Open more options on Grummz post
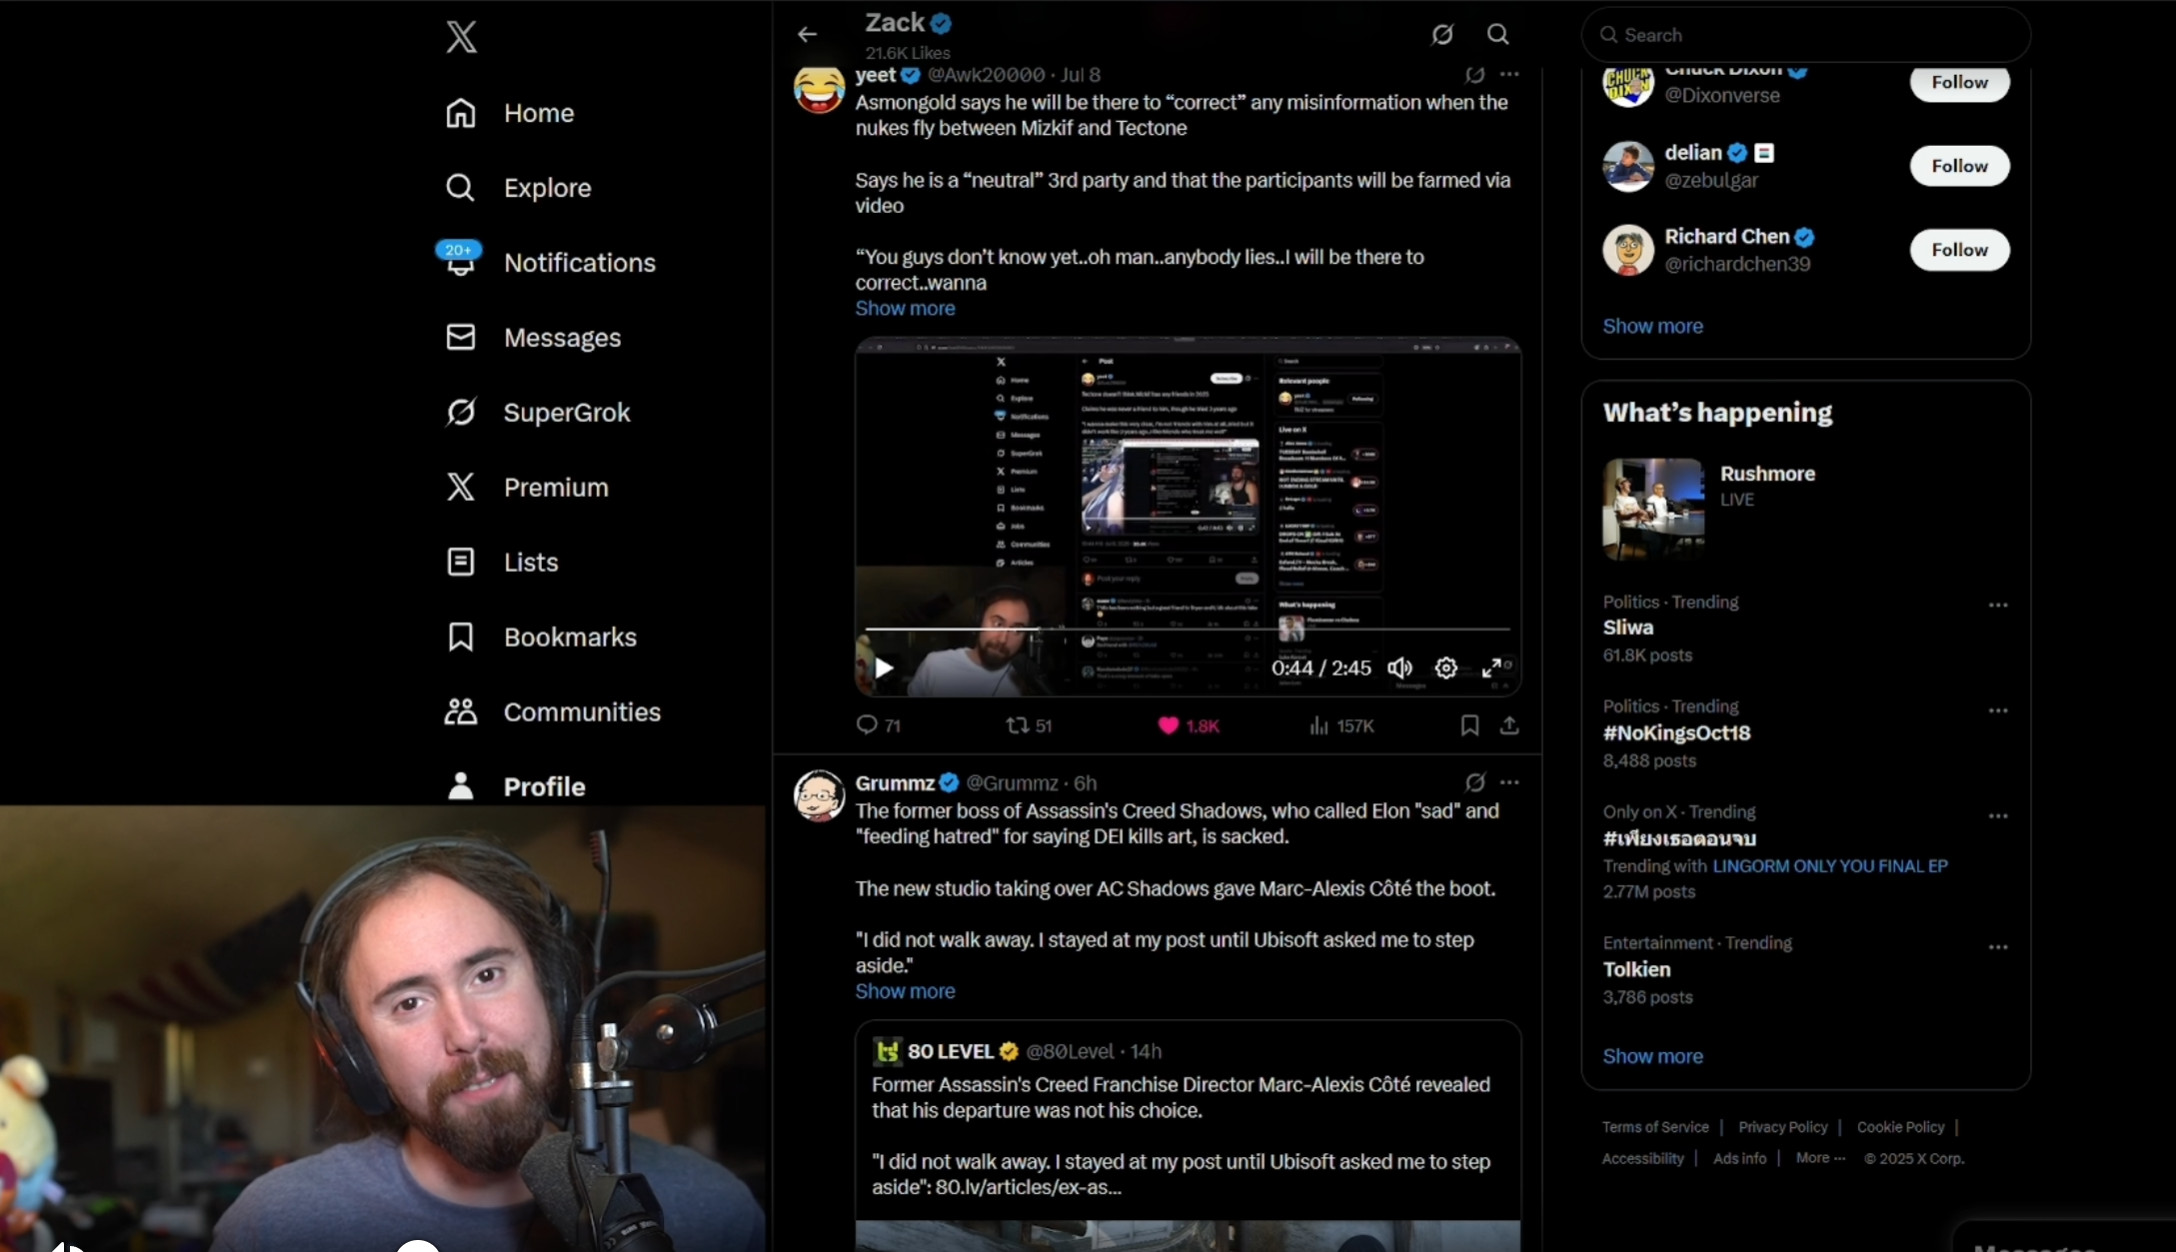This screenshot has height=1252, width=2176. click(1509, 783)
